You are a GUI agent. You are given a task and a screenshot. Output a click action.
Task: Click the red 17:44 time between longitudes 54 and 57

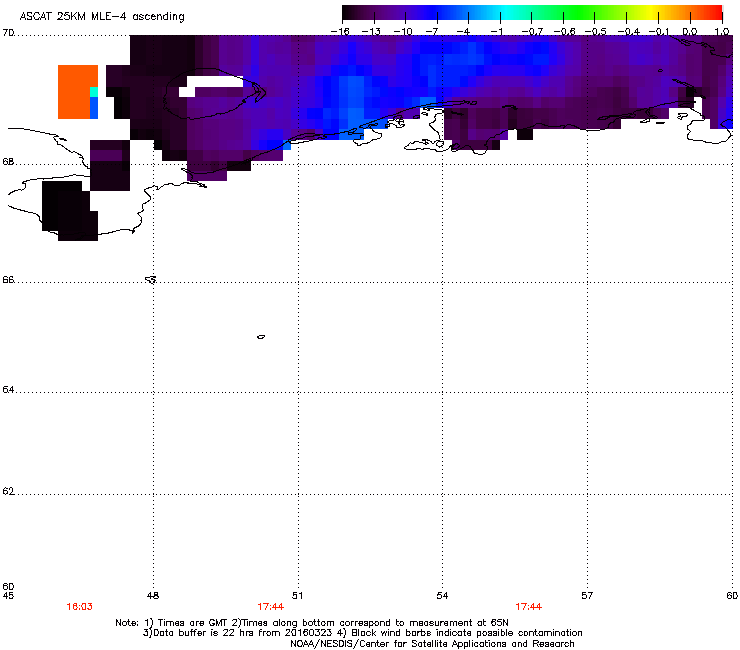tap(529, 607)
